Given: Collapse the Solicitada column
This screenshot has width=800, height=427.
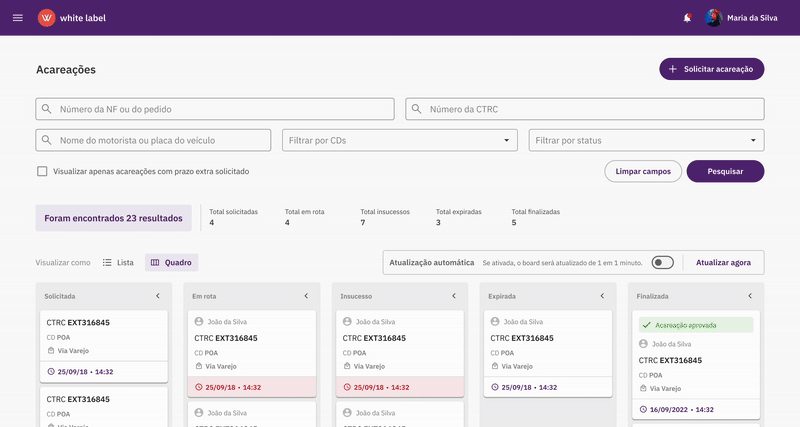Looking at the screenshot, I should [x=158, y=296].
